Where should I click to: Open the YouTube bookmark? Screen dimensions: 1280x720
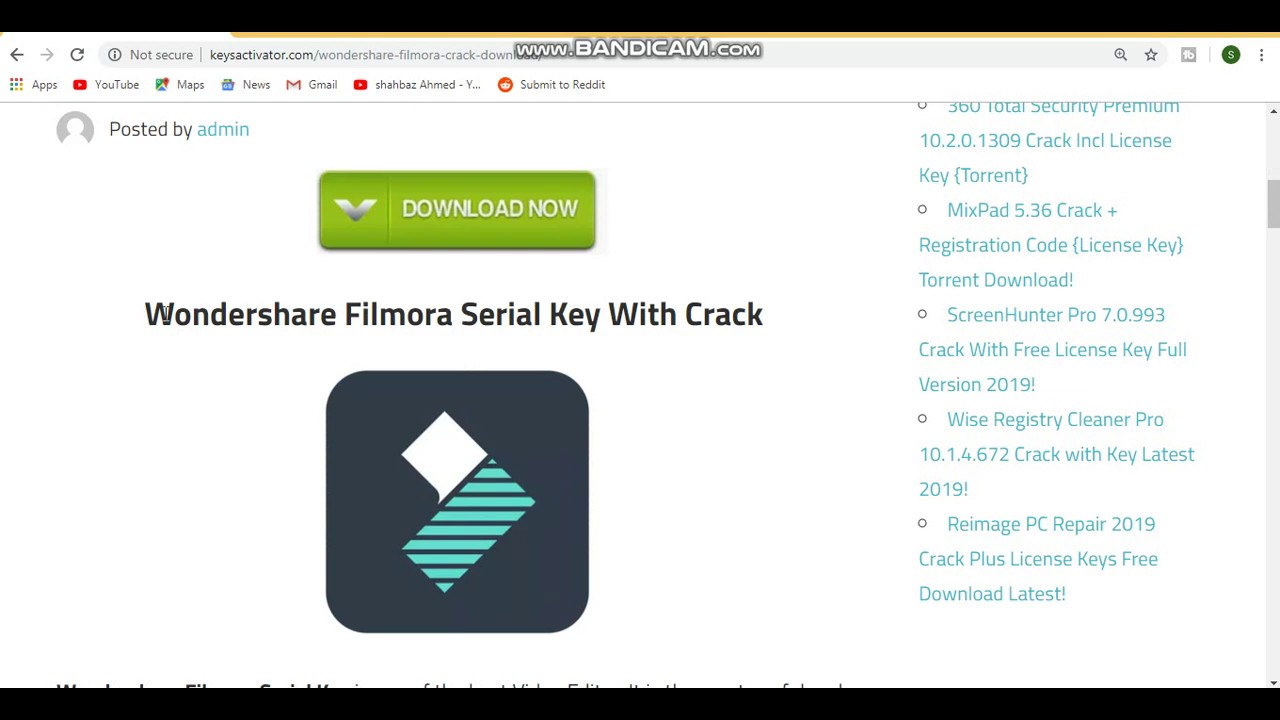click(106, 85)
